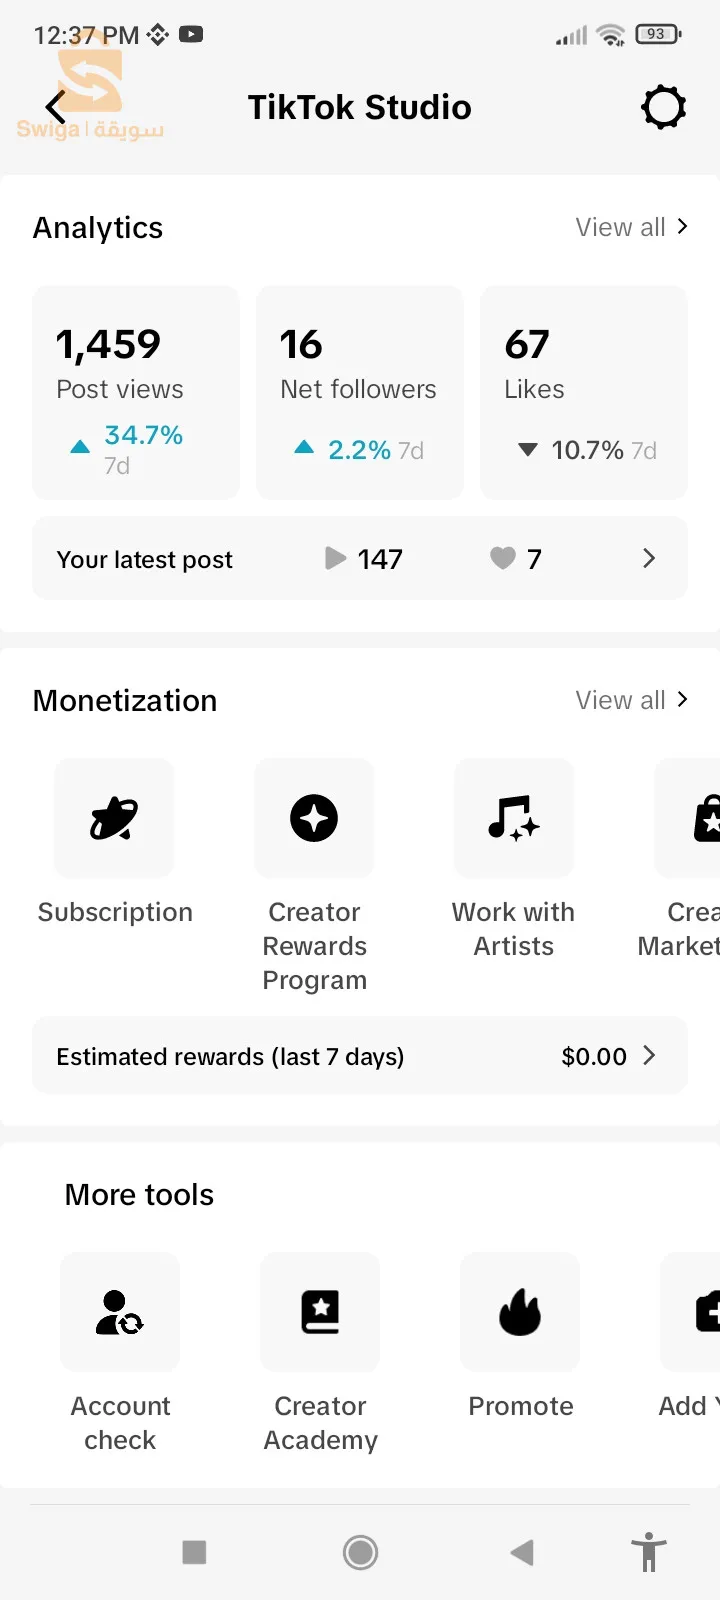Tap the latest post play count
Image resolution: width=720 pixels, height=1600 pixels.
click(x=365, y=559)
